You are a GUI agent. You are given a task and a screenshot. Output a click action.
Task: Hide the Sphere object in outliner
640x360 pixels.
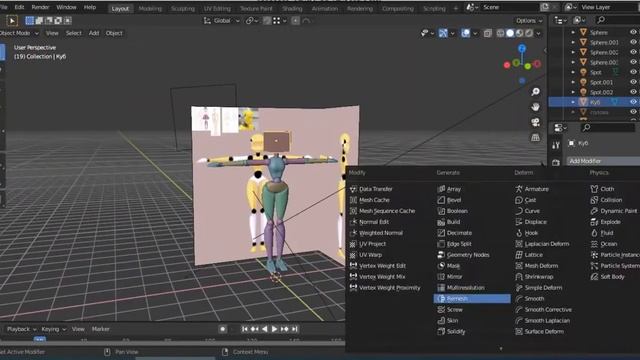(x=633, y=32)
